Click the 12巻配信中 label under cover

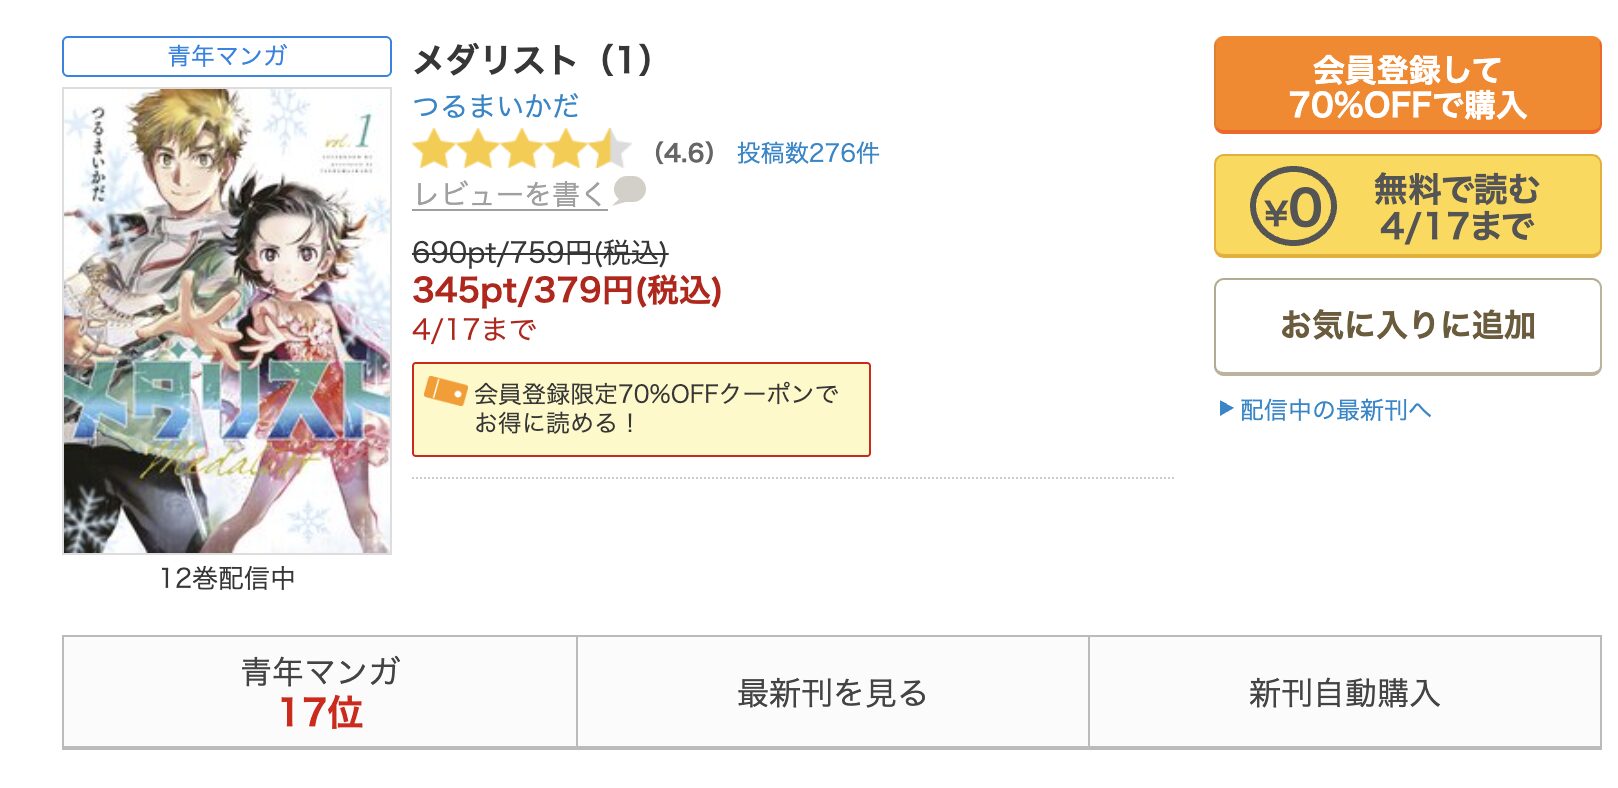pos(227,578)
